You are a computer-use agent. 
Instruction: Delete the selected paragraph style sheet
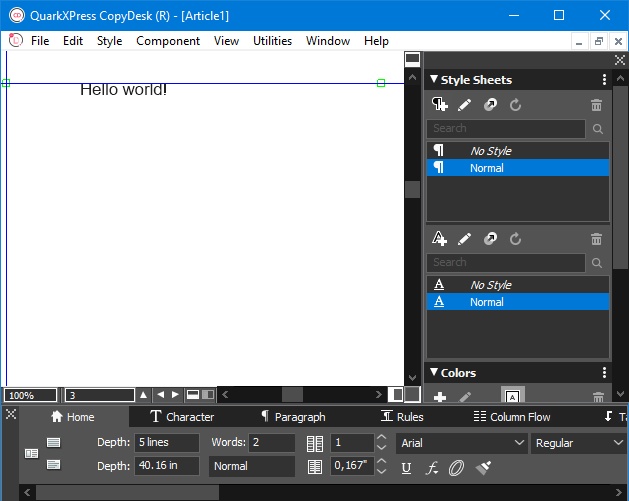[x=596, y=105]
